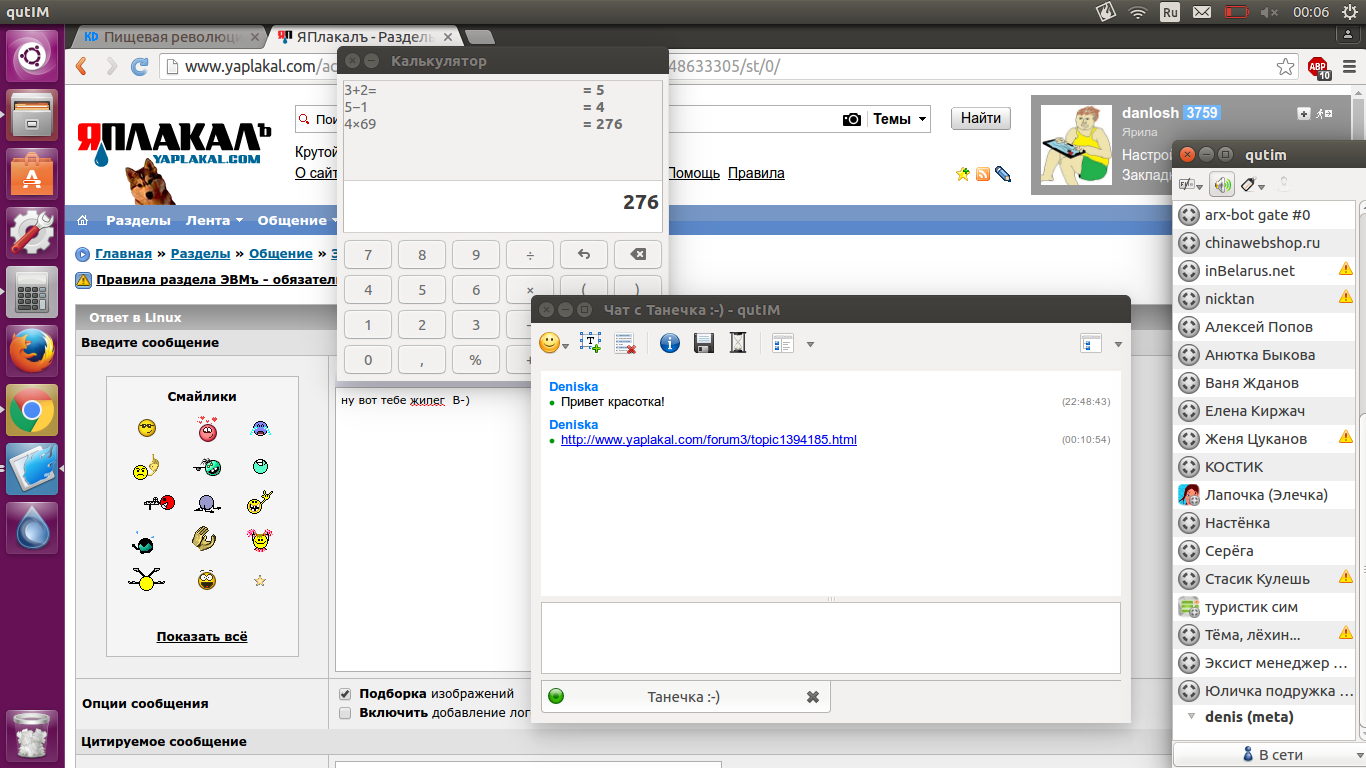Click the percent key in calculator
Image resolution: width=1366 pixels, height=768 pixels.
(476, 359)
